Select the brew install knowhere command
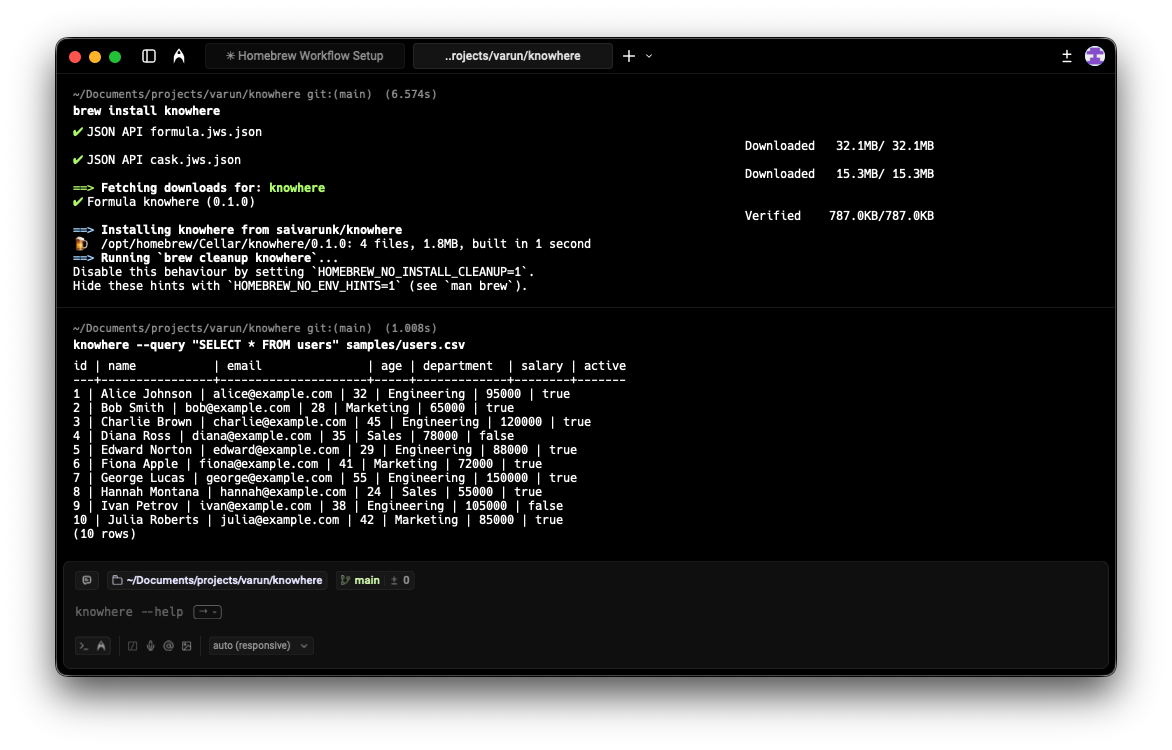This screenshot has width=1172, height=750. click(146, 111)
